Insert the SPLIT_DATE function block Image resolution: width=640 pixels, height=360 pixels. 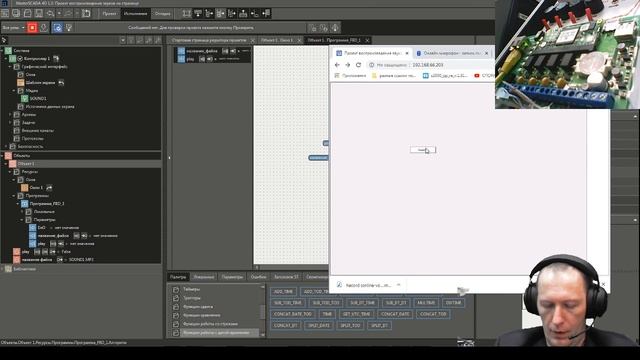318,325
